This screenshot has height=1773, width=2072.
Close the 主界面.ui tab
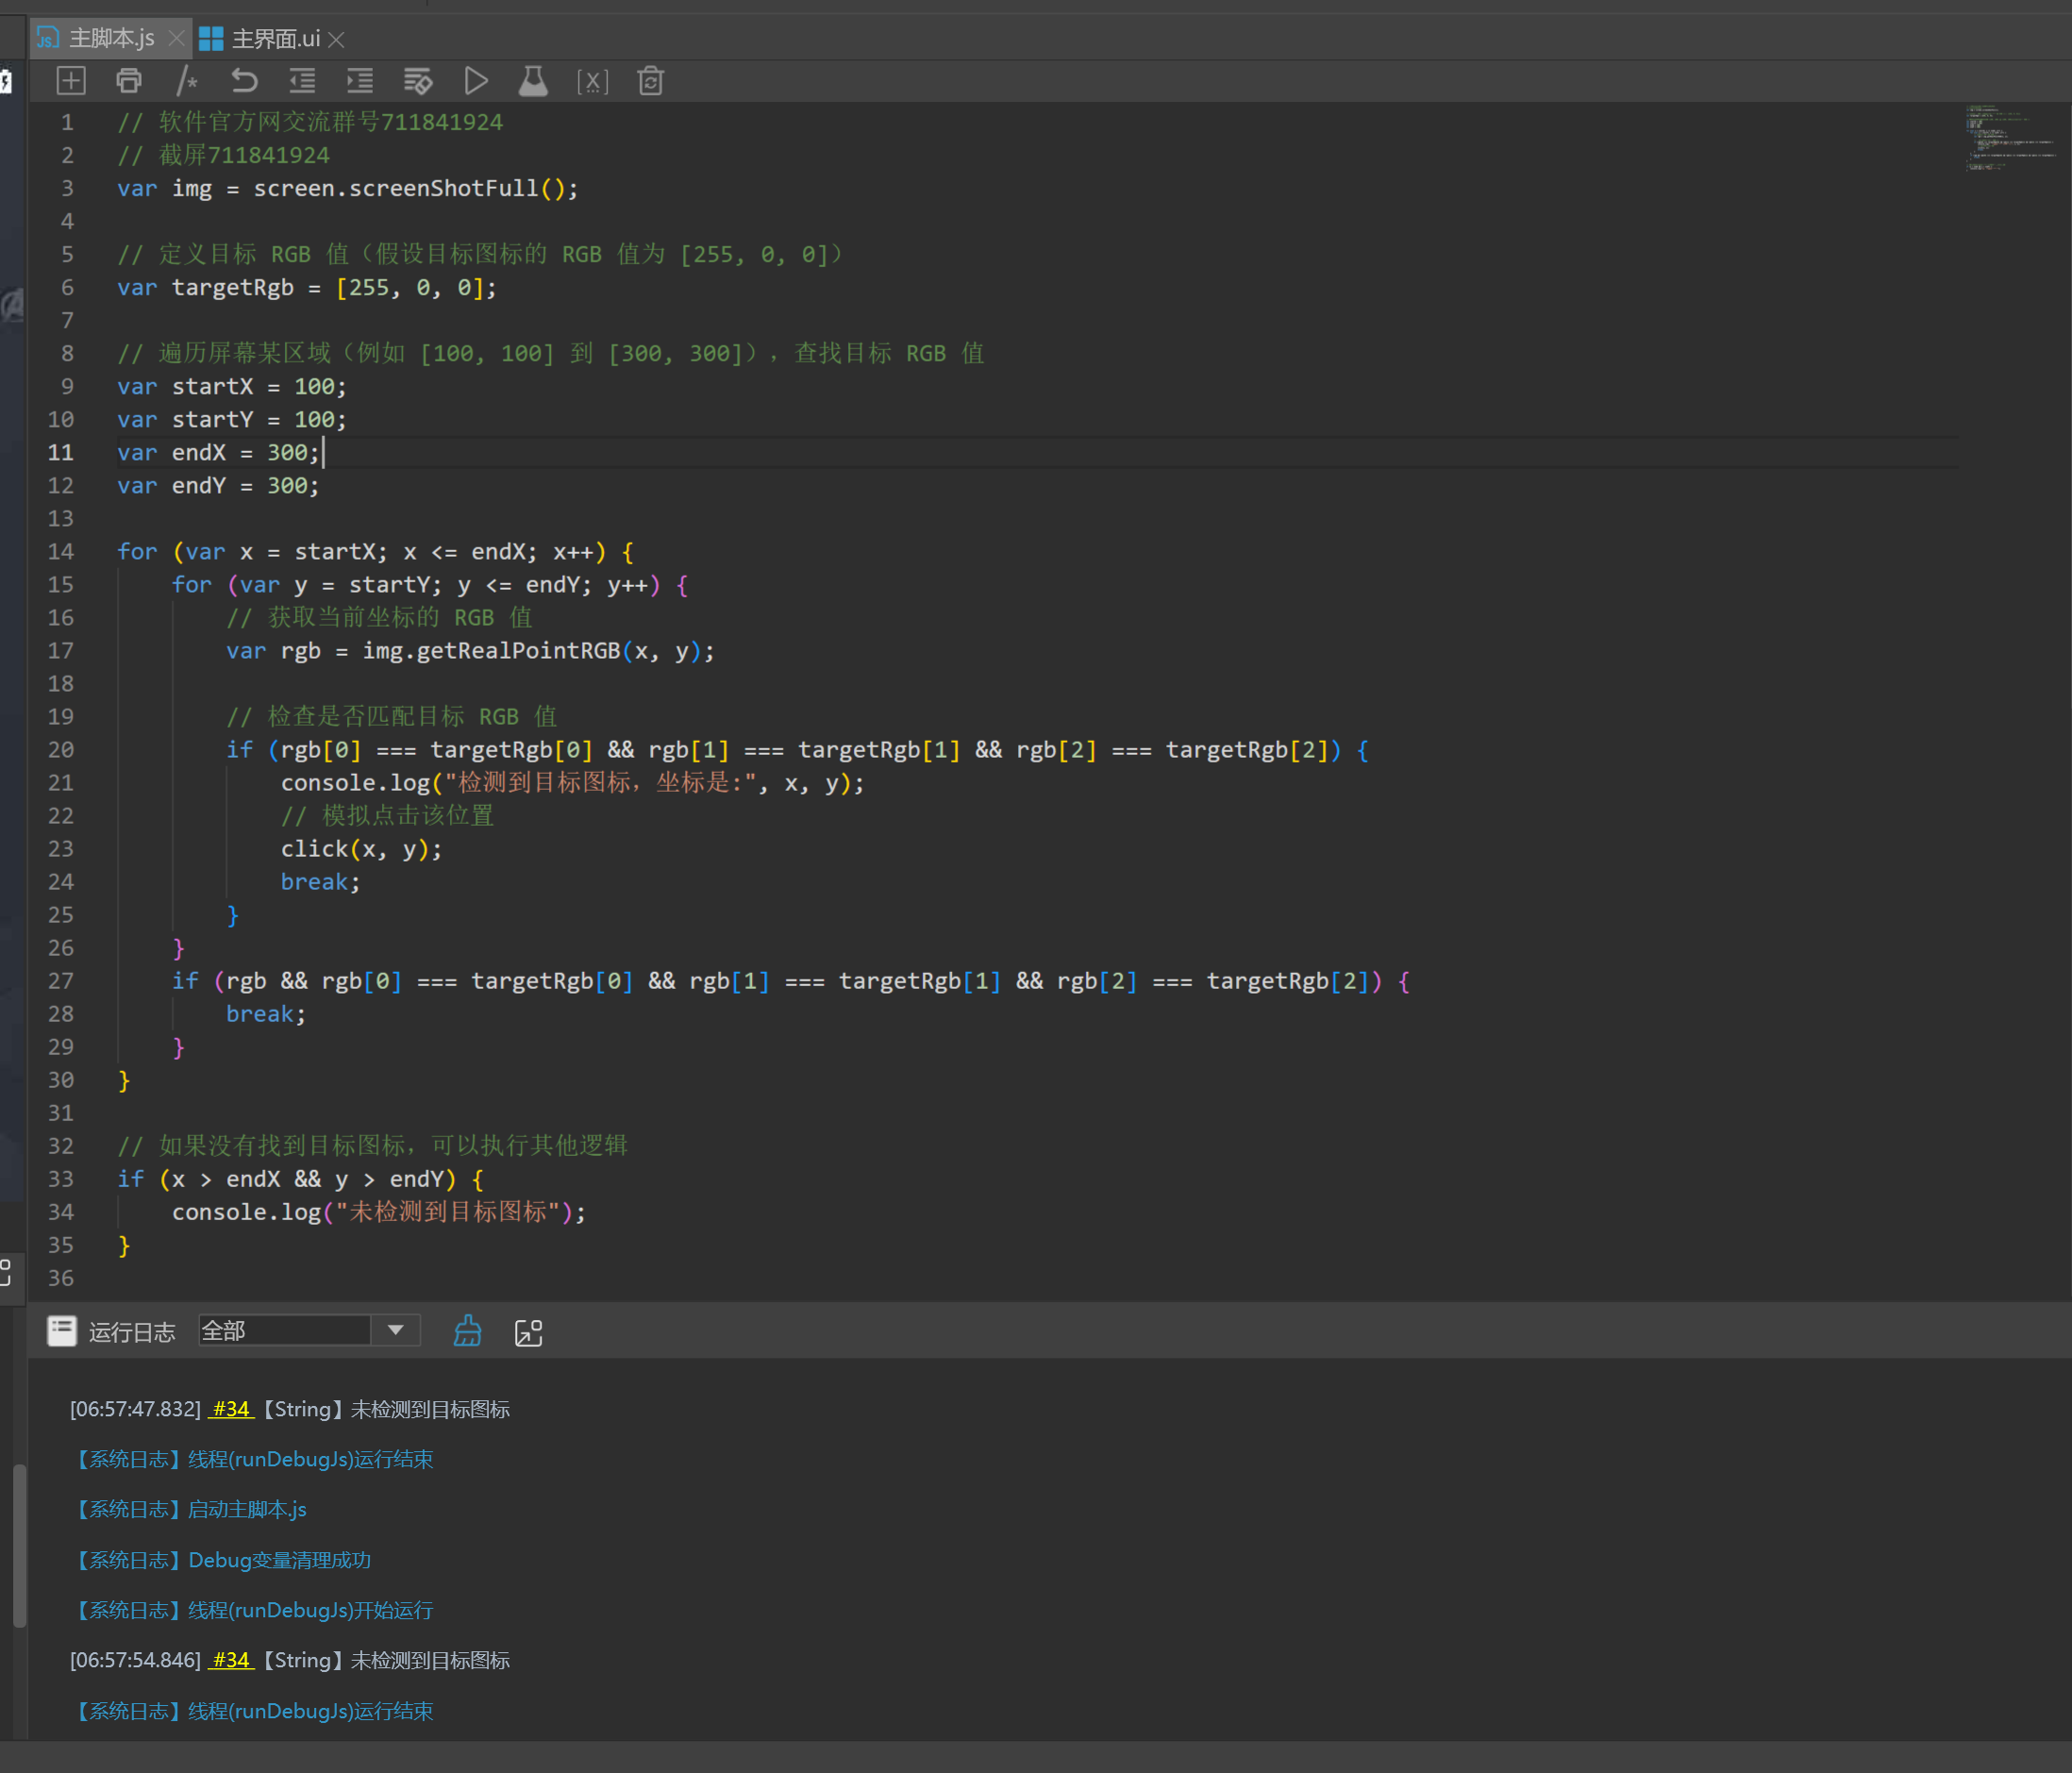click(337, 39)
